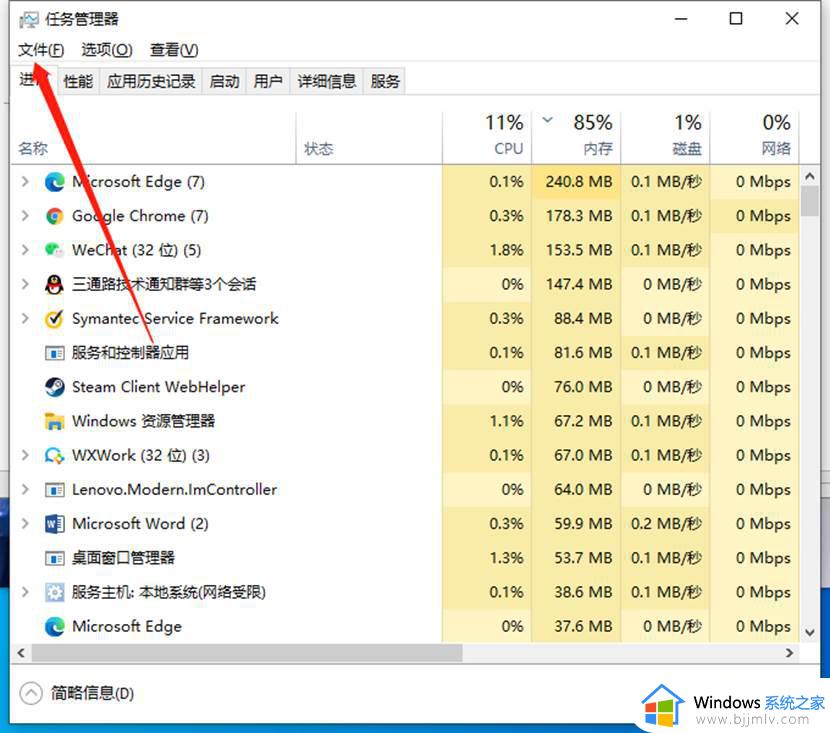Open the 查看(V) menu
Screen dimensions: 830x733
174,50
